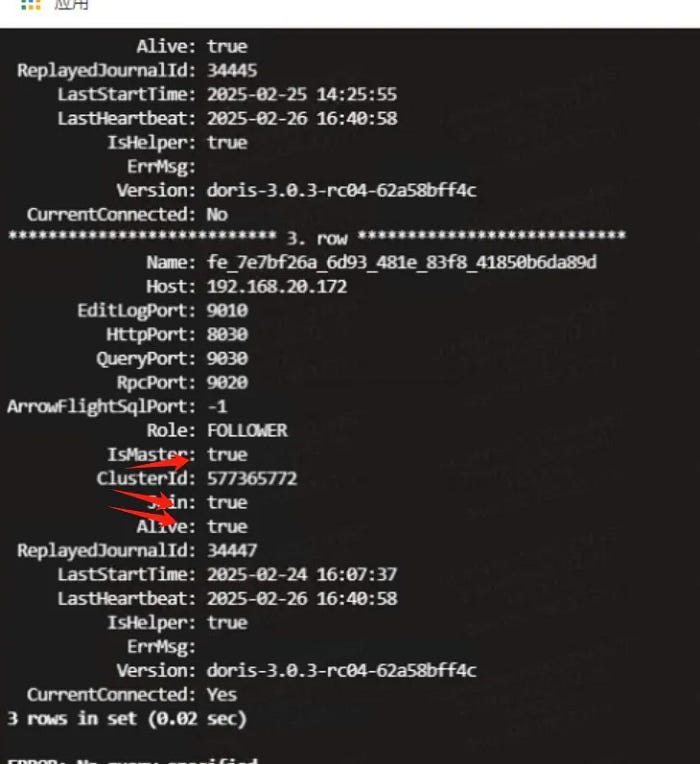Click the host IP 192.168.20.172
This screenshot has height=764, width=700.
(277, 286)
